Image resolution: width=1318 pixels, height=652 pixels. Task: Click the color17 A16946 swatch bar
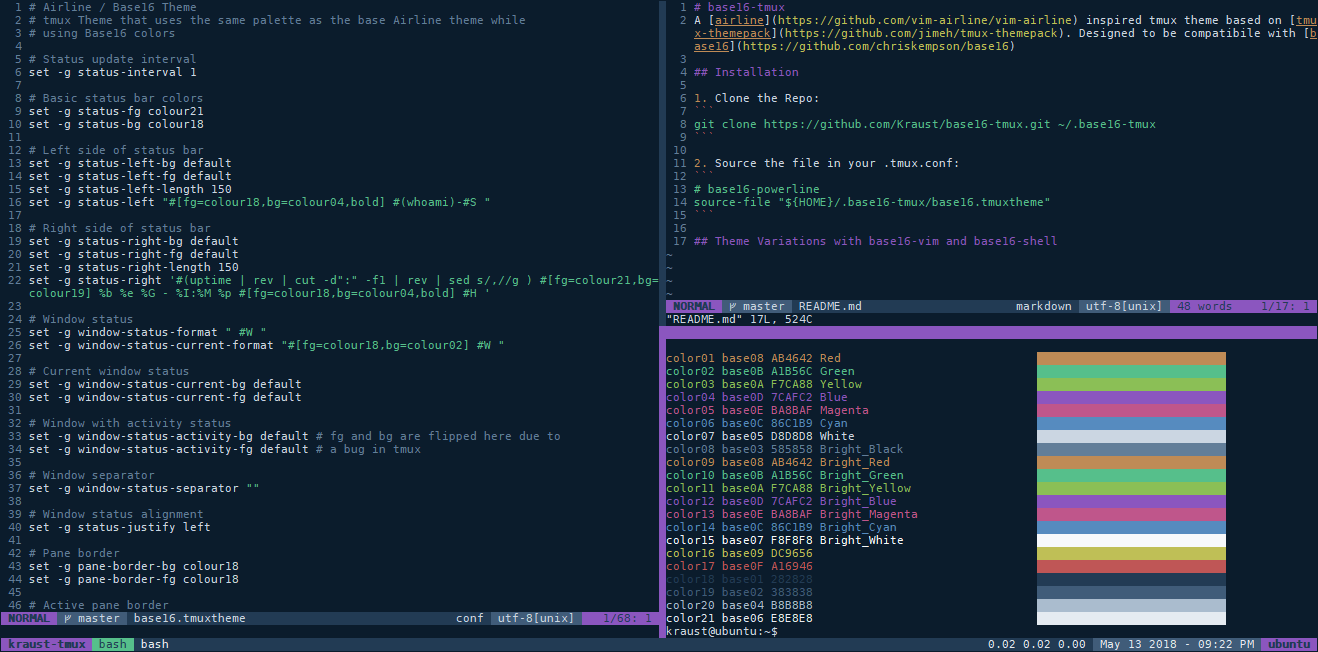1131,566
